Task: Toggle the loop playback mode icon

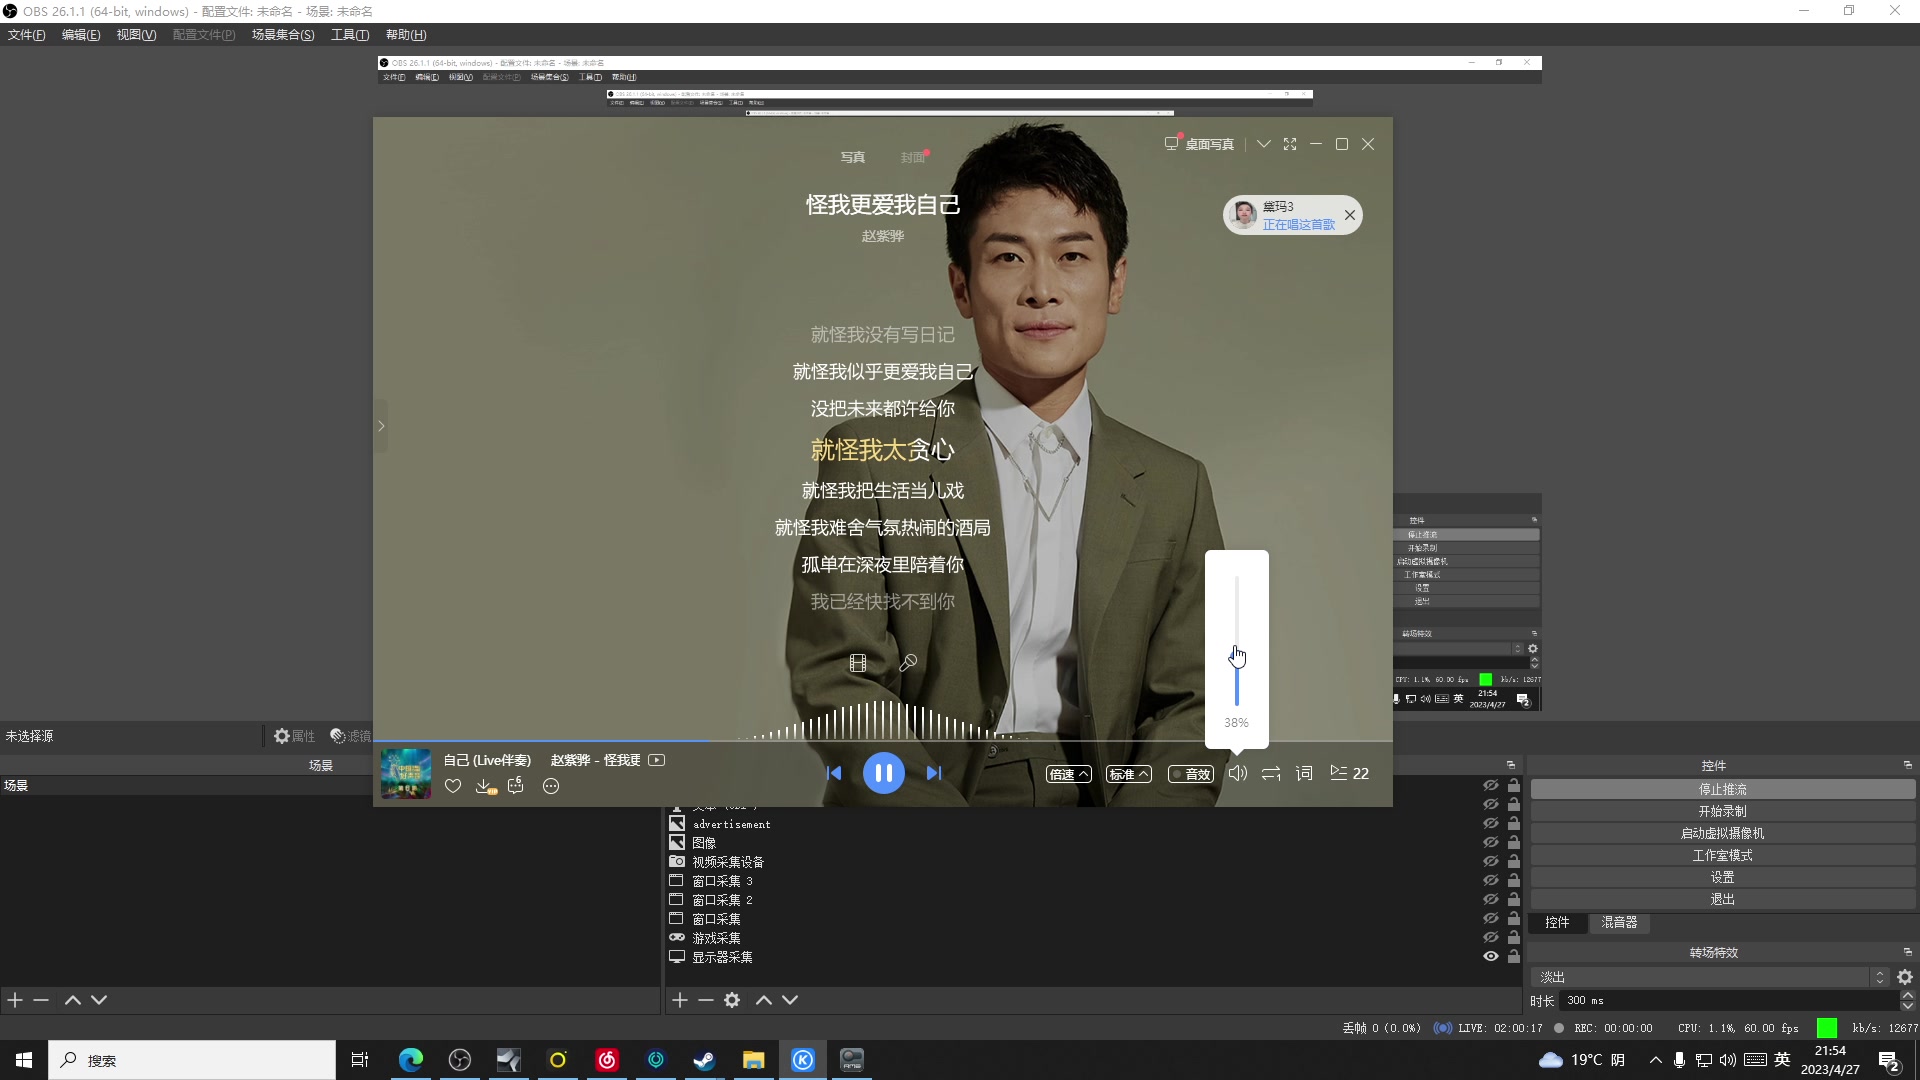Action: coord(1271,773)
